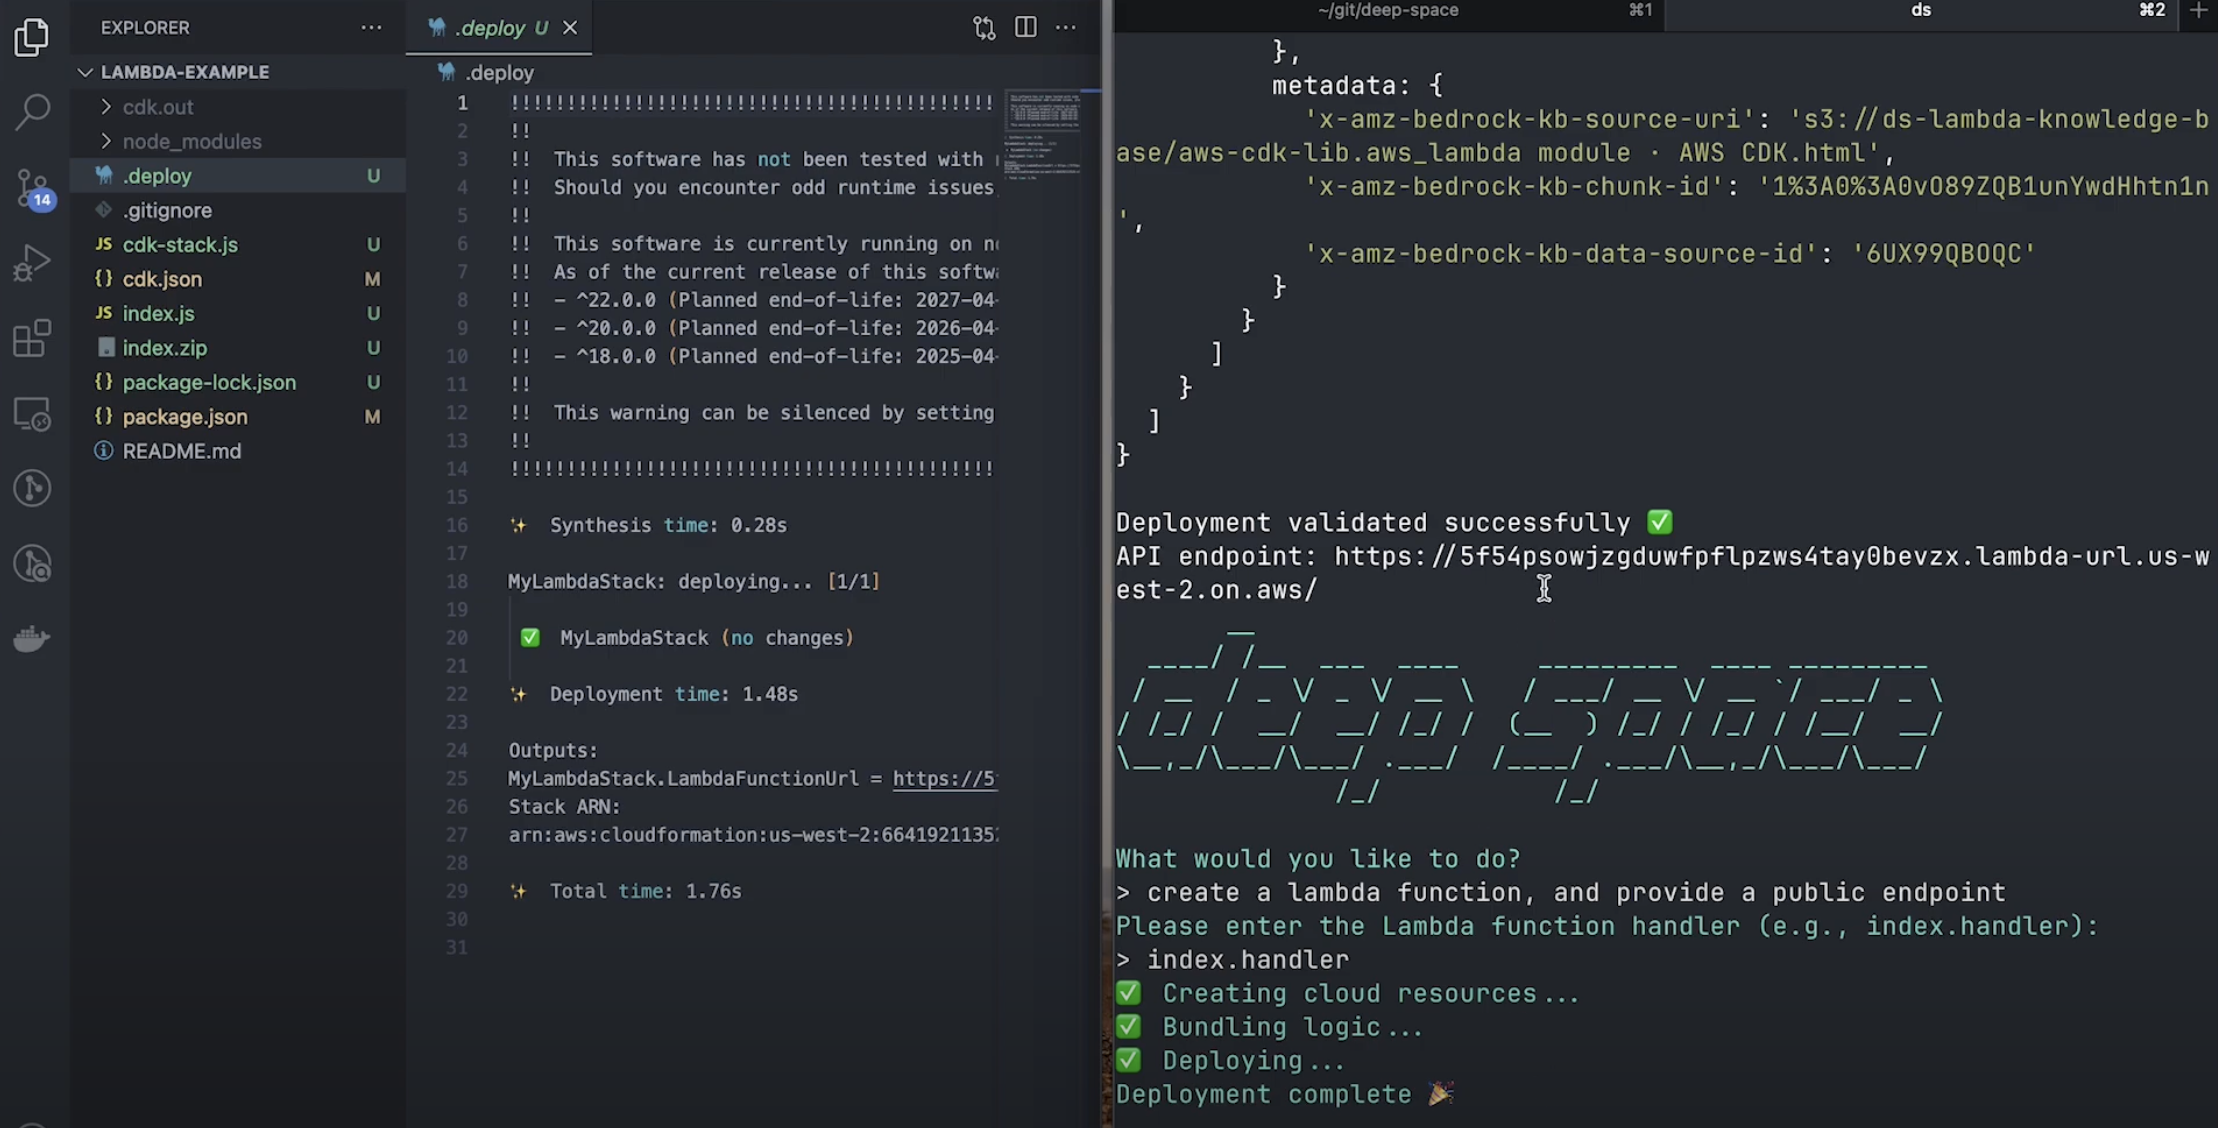Switch to the ds terminal tab
Viewport: 2218px width, 1128px height.
pos(1921,11)
